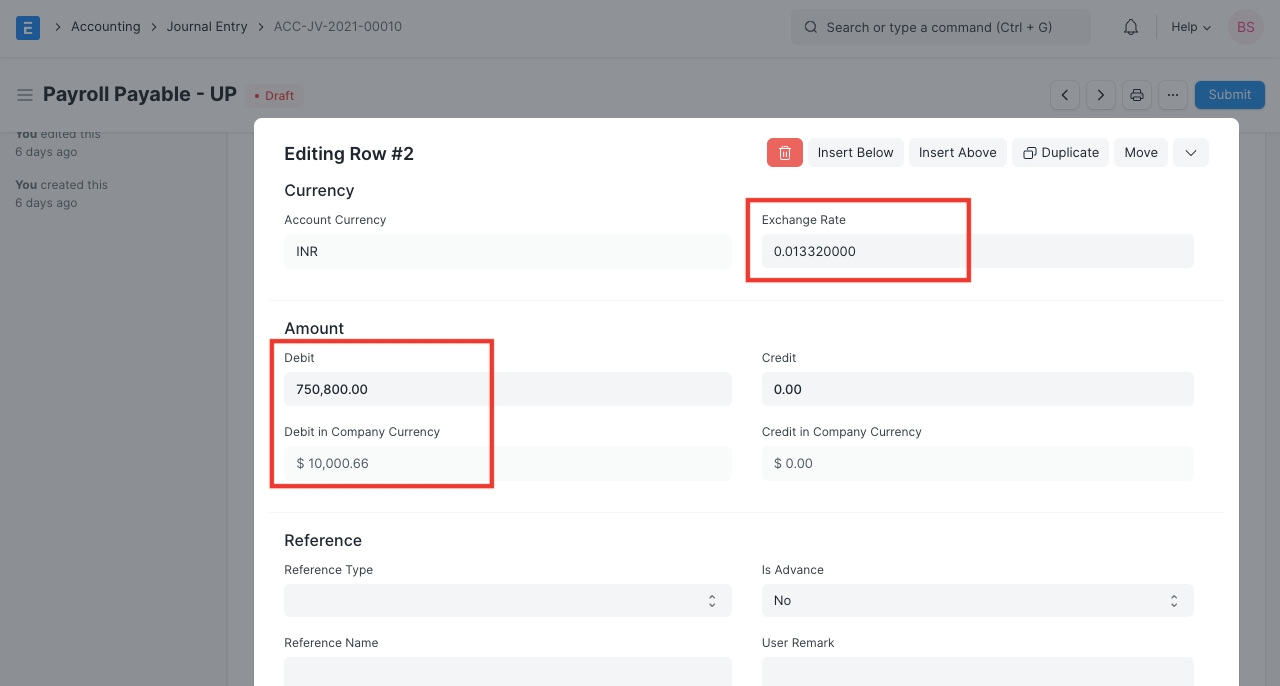Navigate to Accounting breadcrumb
The image size is (1280, 686).
(x=105, y=27)
